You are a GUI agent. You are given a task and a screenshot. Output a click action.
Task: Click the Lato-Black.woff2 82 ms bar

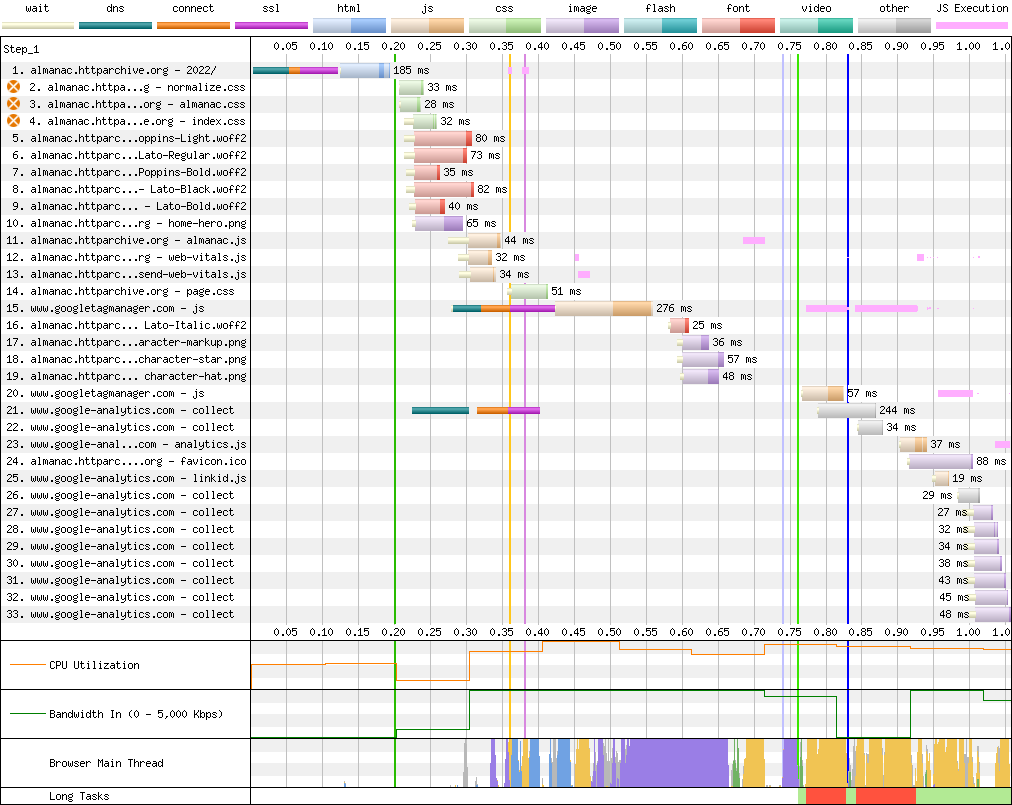[443, 189]
